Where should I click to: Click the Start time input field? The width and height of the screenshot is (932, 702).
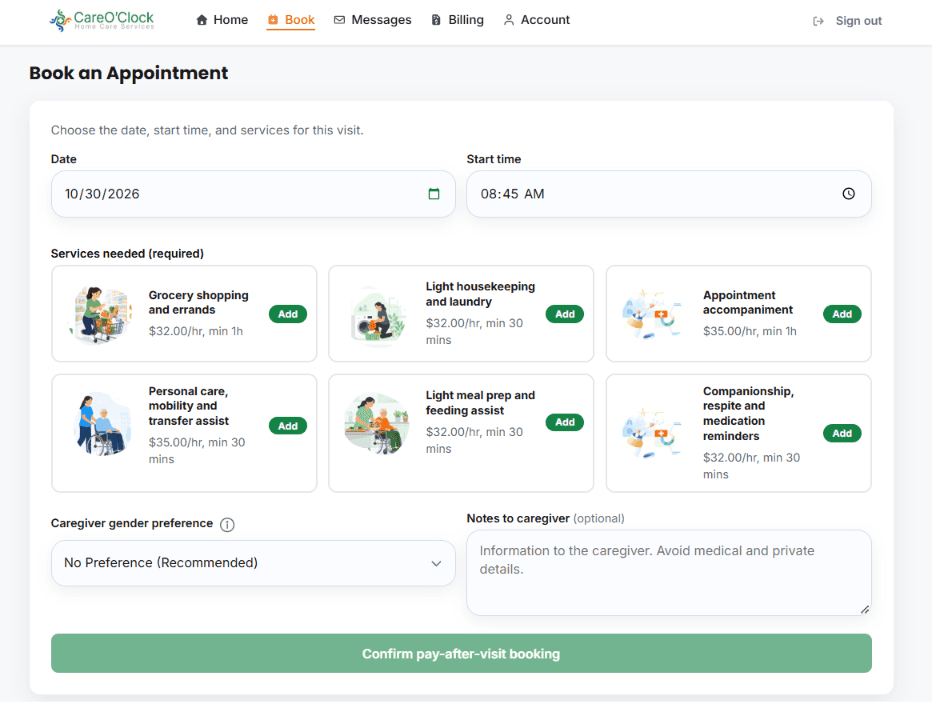pos(669,194)
